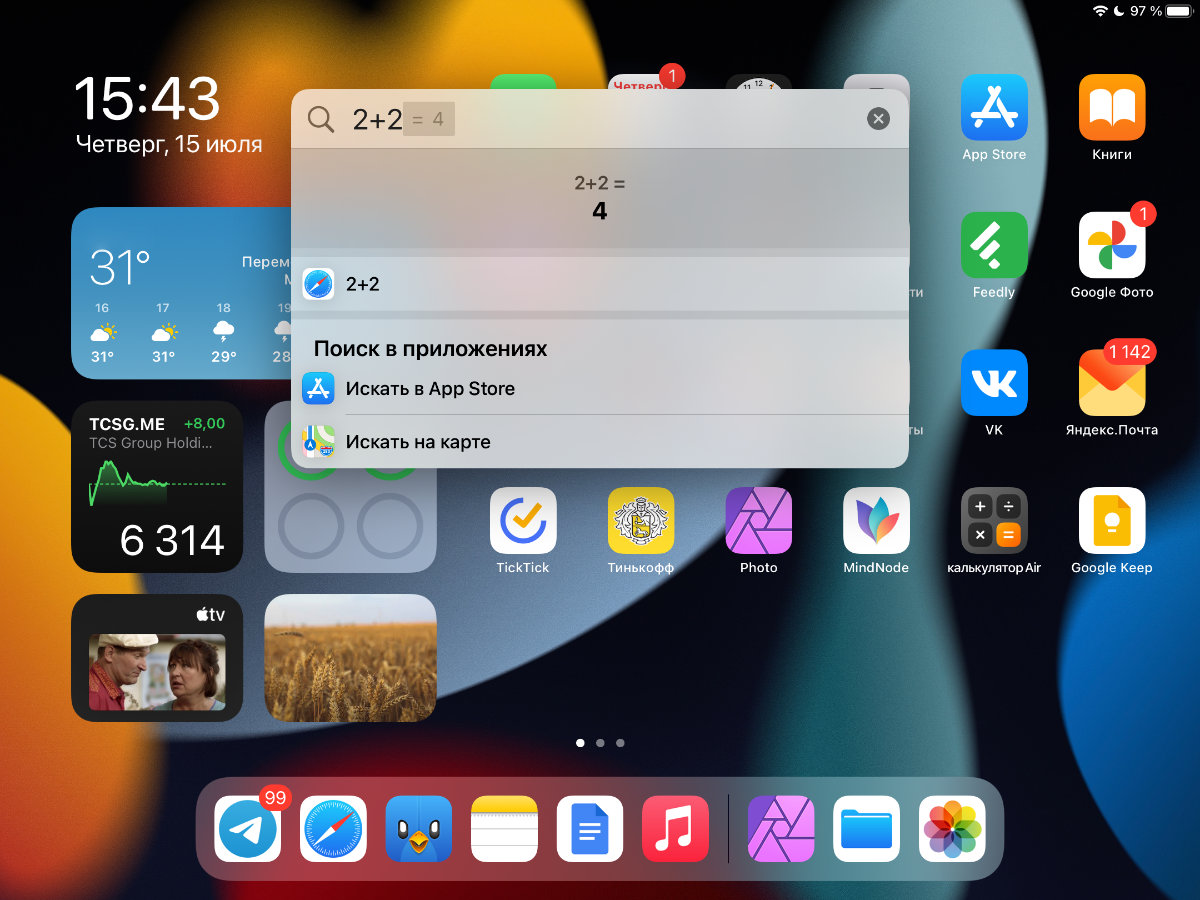Open Google Keep app

[1112, 520]
